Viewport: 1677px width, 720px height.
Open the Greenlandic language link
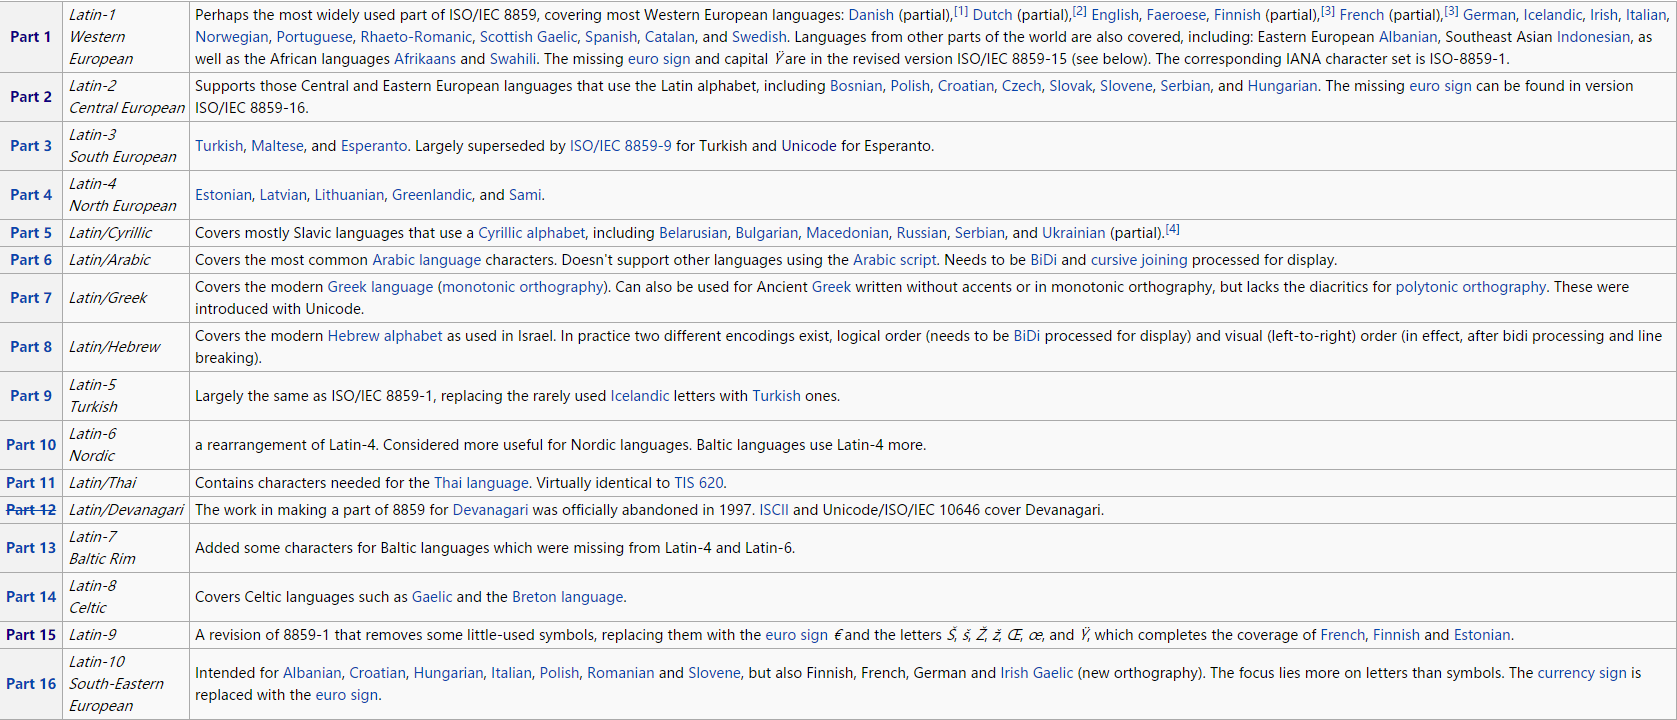pos(432,195)
